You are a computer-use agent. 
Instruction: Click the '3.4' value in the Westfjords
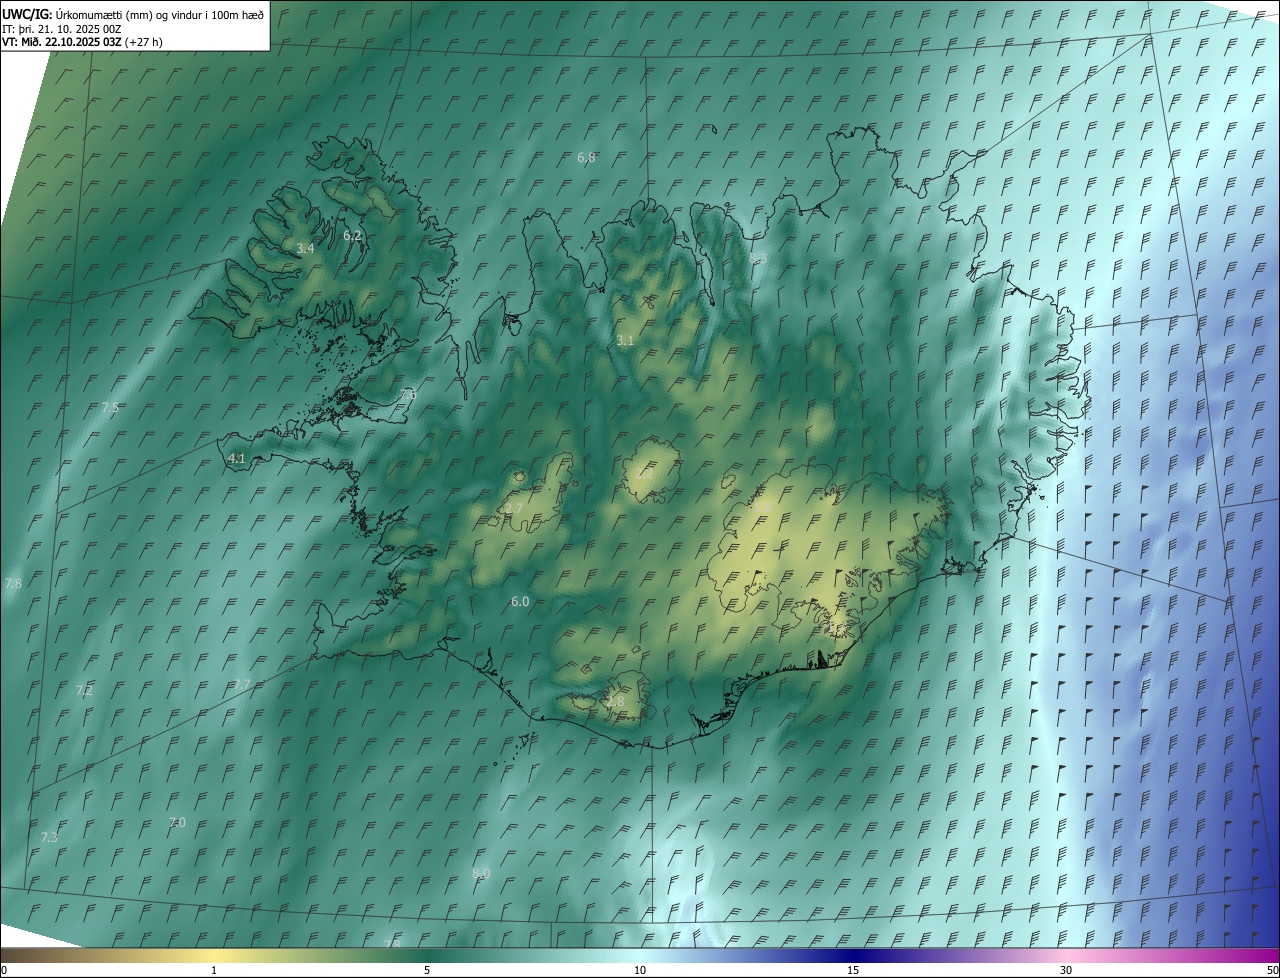(305, 248)
